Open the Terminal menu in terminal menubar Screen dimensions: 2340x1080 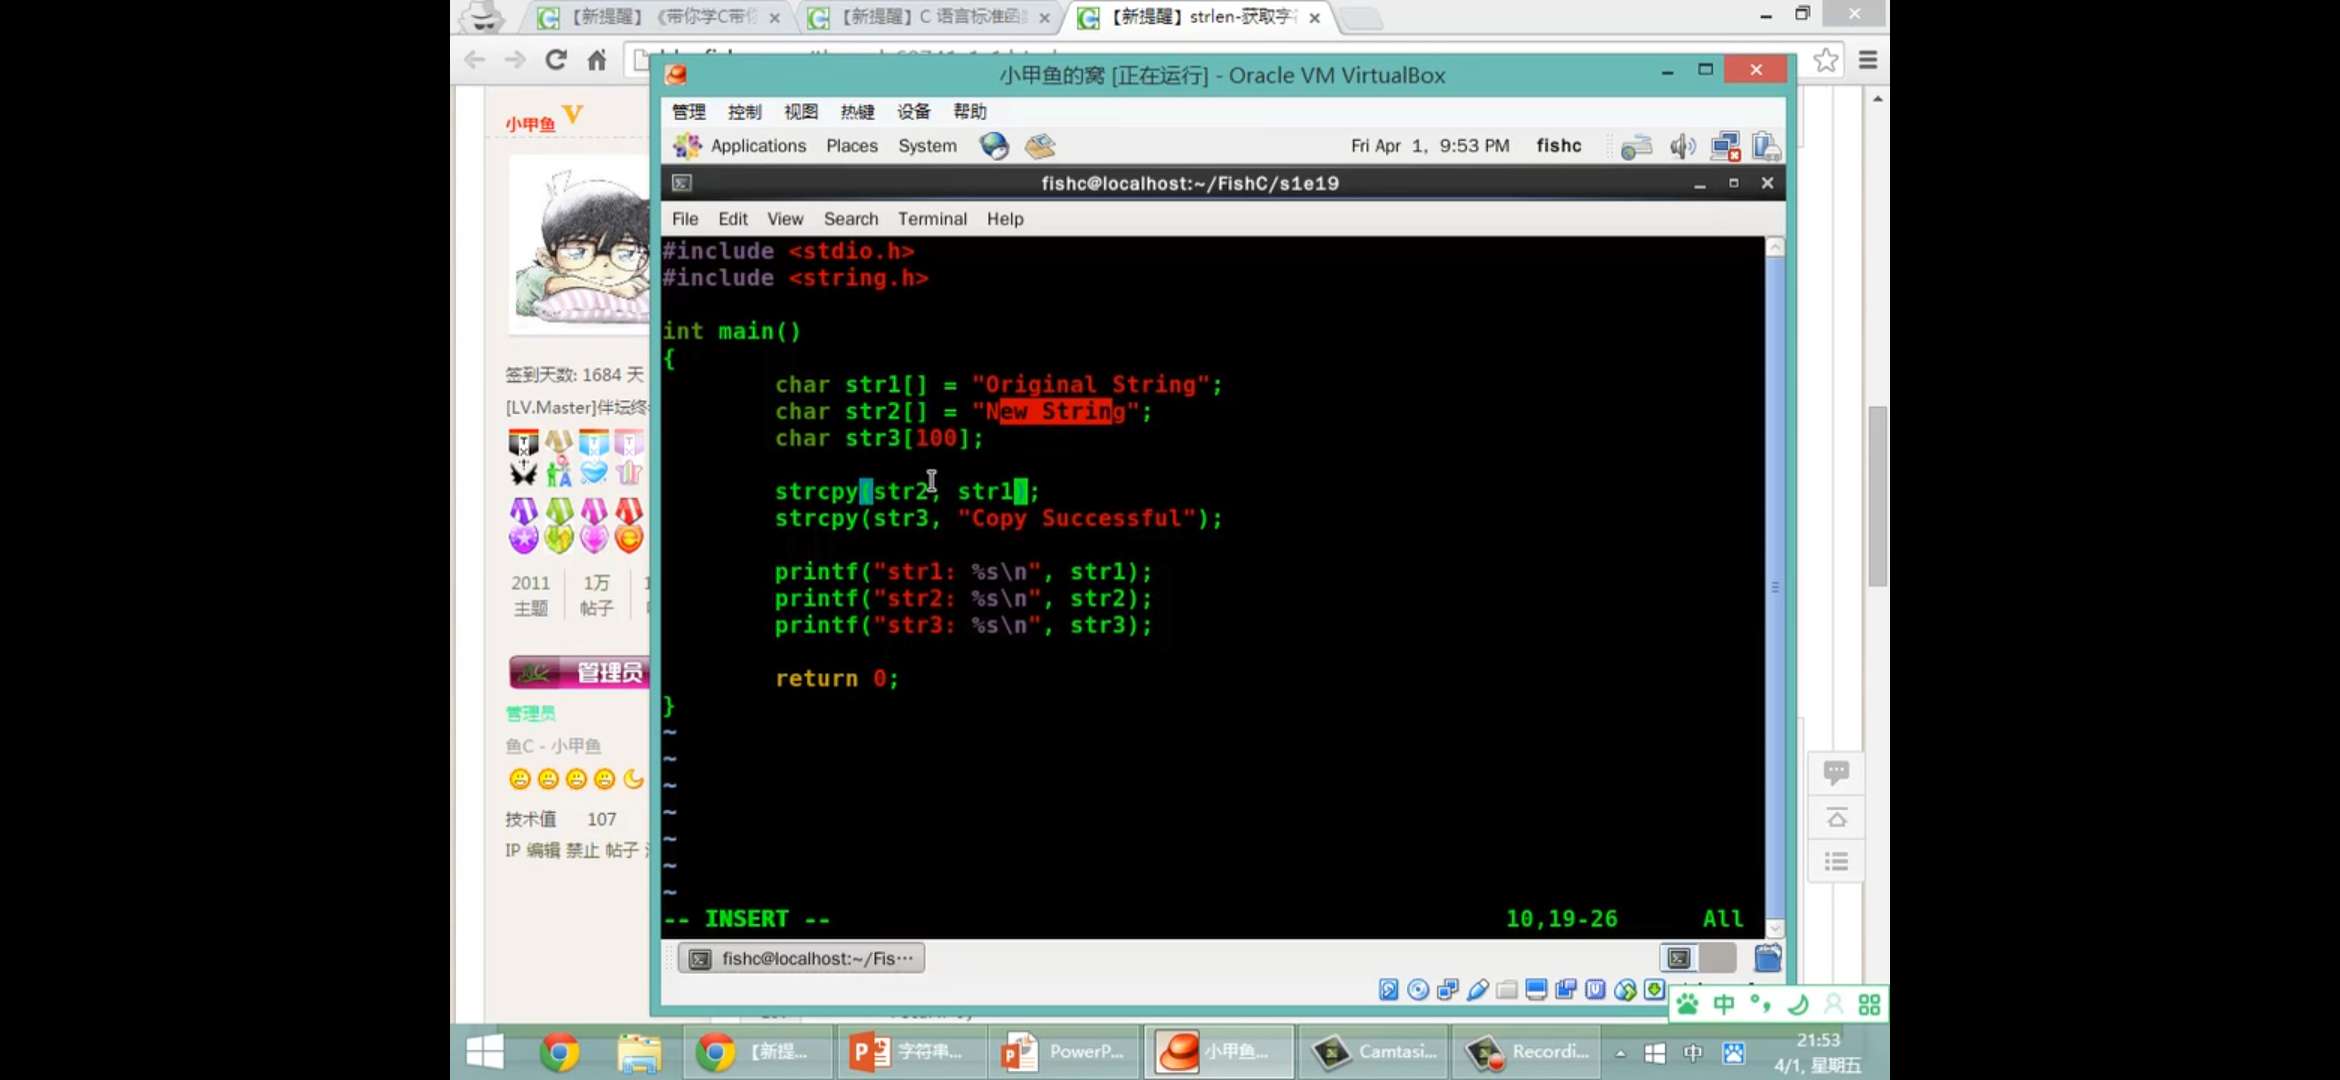[x=932, y=219]
